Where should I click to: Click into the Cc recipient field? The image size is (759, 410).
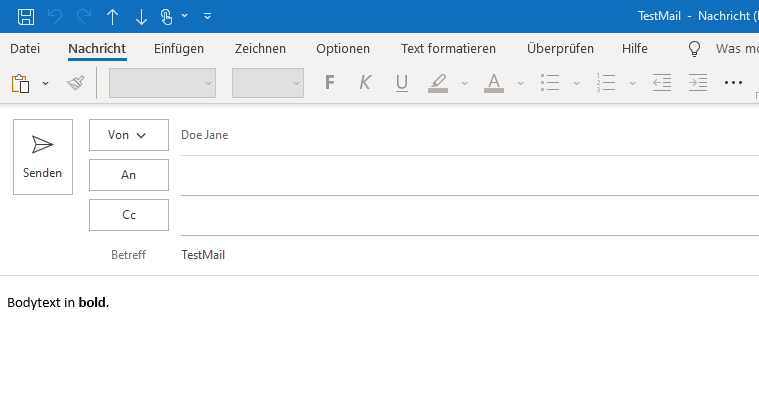point(470,216)
